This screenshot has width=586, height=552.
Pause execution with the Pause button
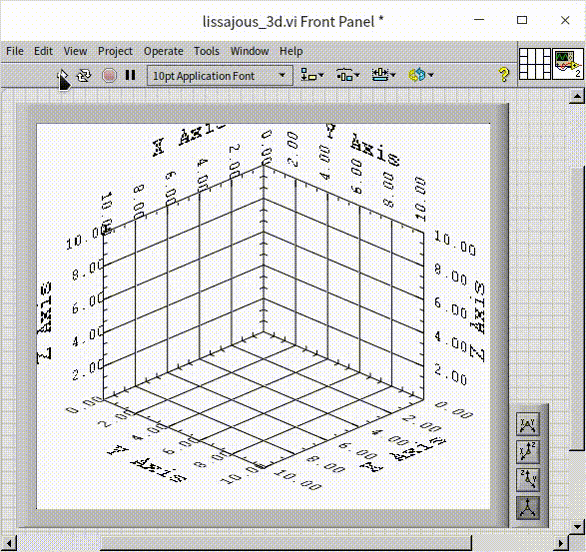130,75
